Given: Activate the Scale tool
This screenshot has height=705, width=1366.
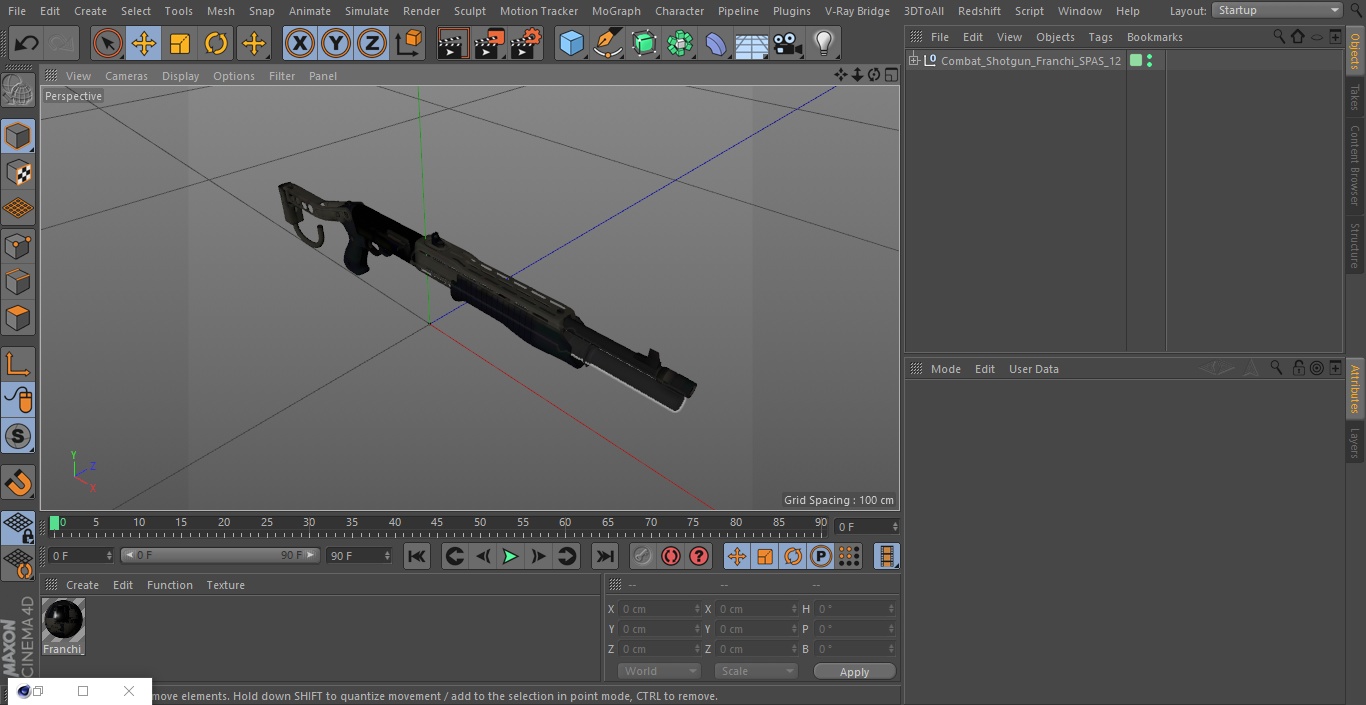Looking at the screenshot, I should 180,44.
